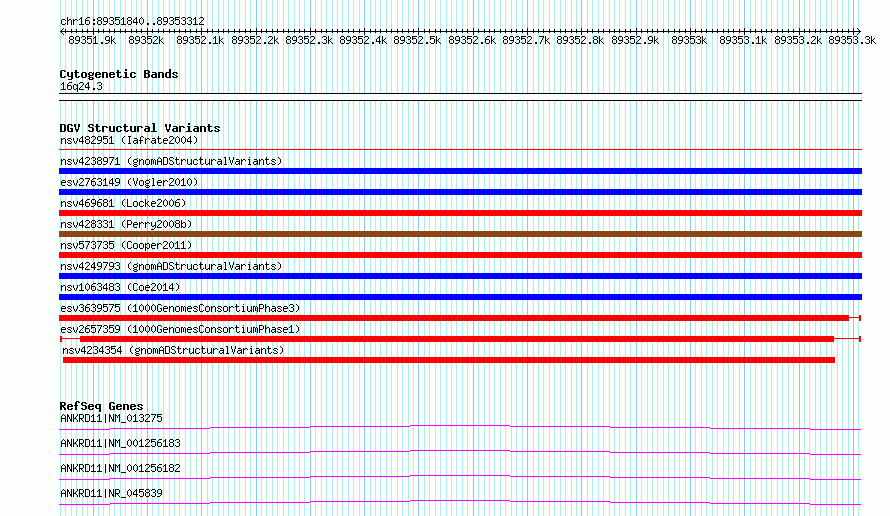Image resolution: width=890 pixels, height=516 pixels.
Task: Select the 16q24.3 cytogenetic band label
Action: pos(81,86)
